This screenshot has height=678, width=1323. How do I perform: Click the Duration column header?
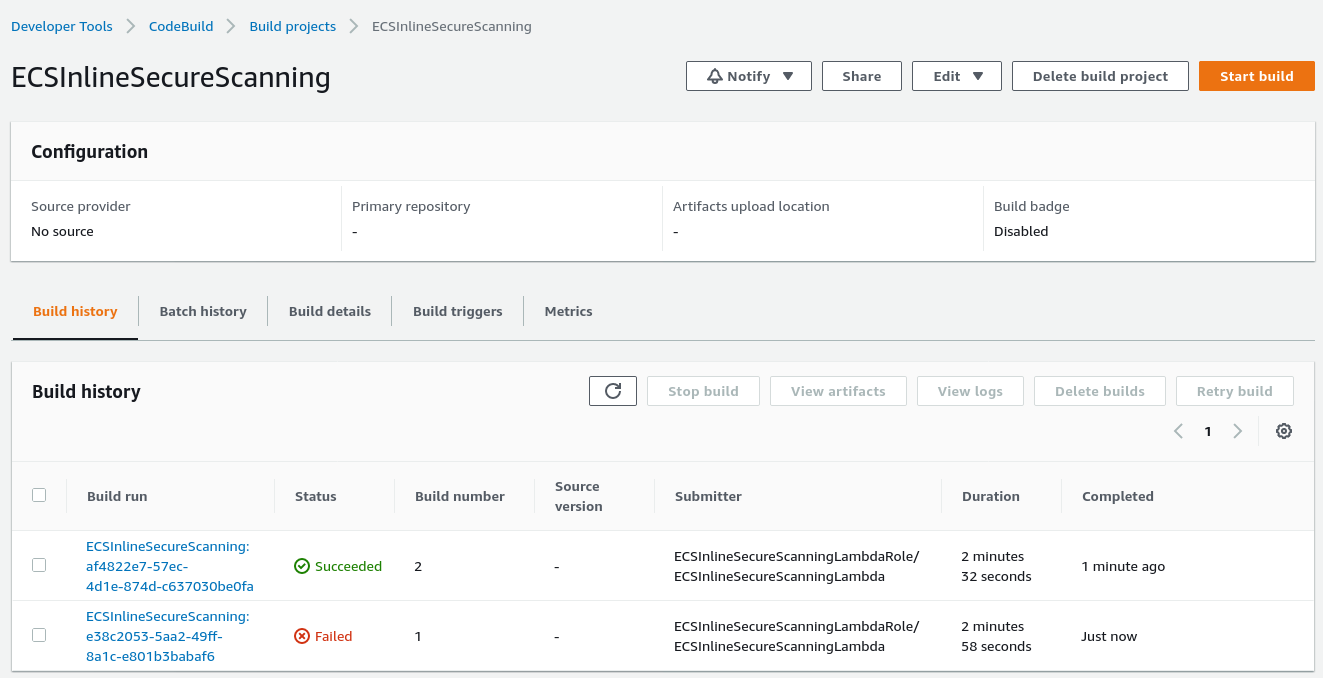pos(991,496)
